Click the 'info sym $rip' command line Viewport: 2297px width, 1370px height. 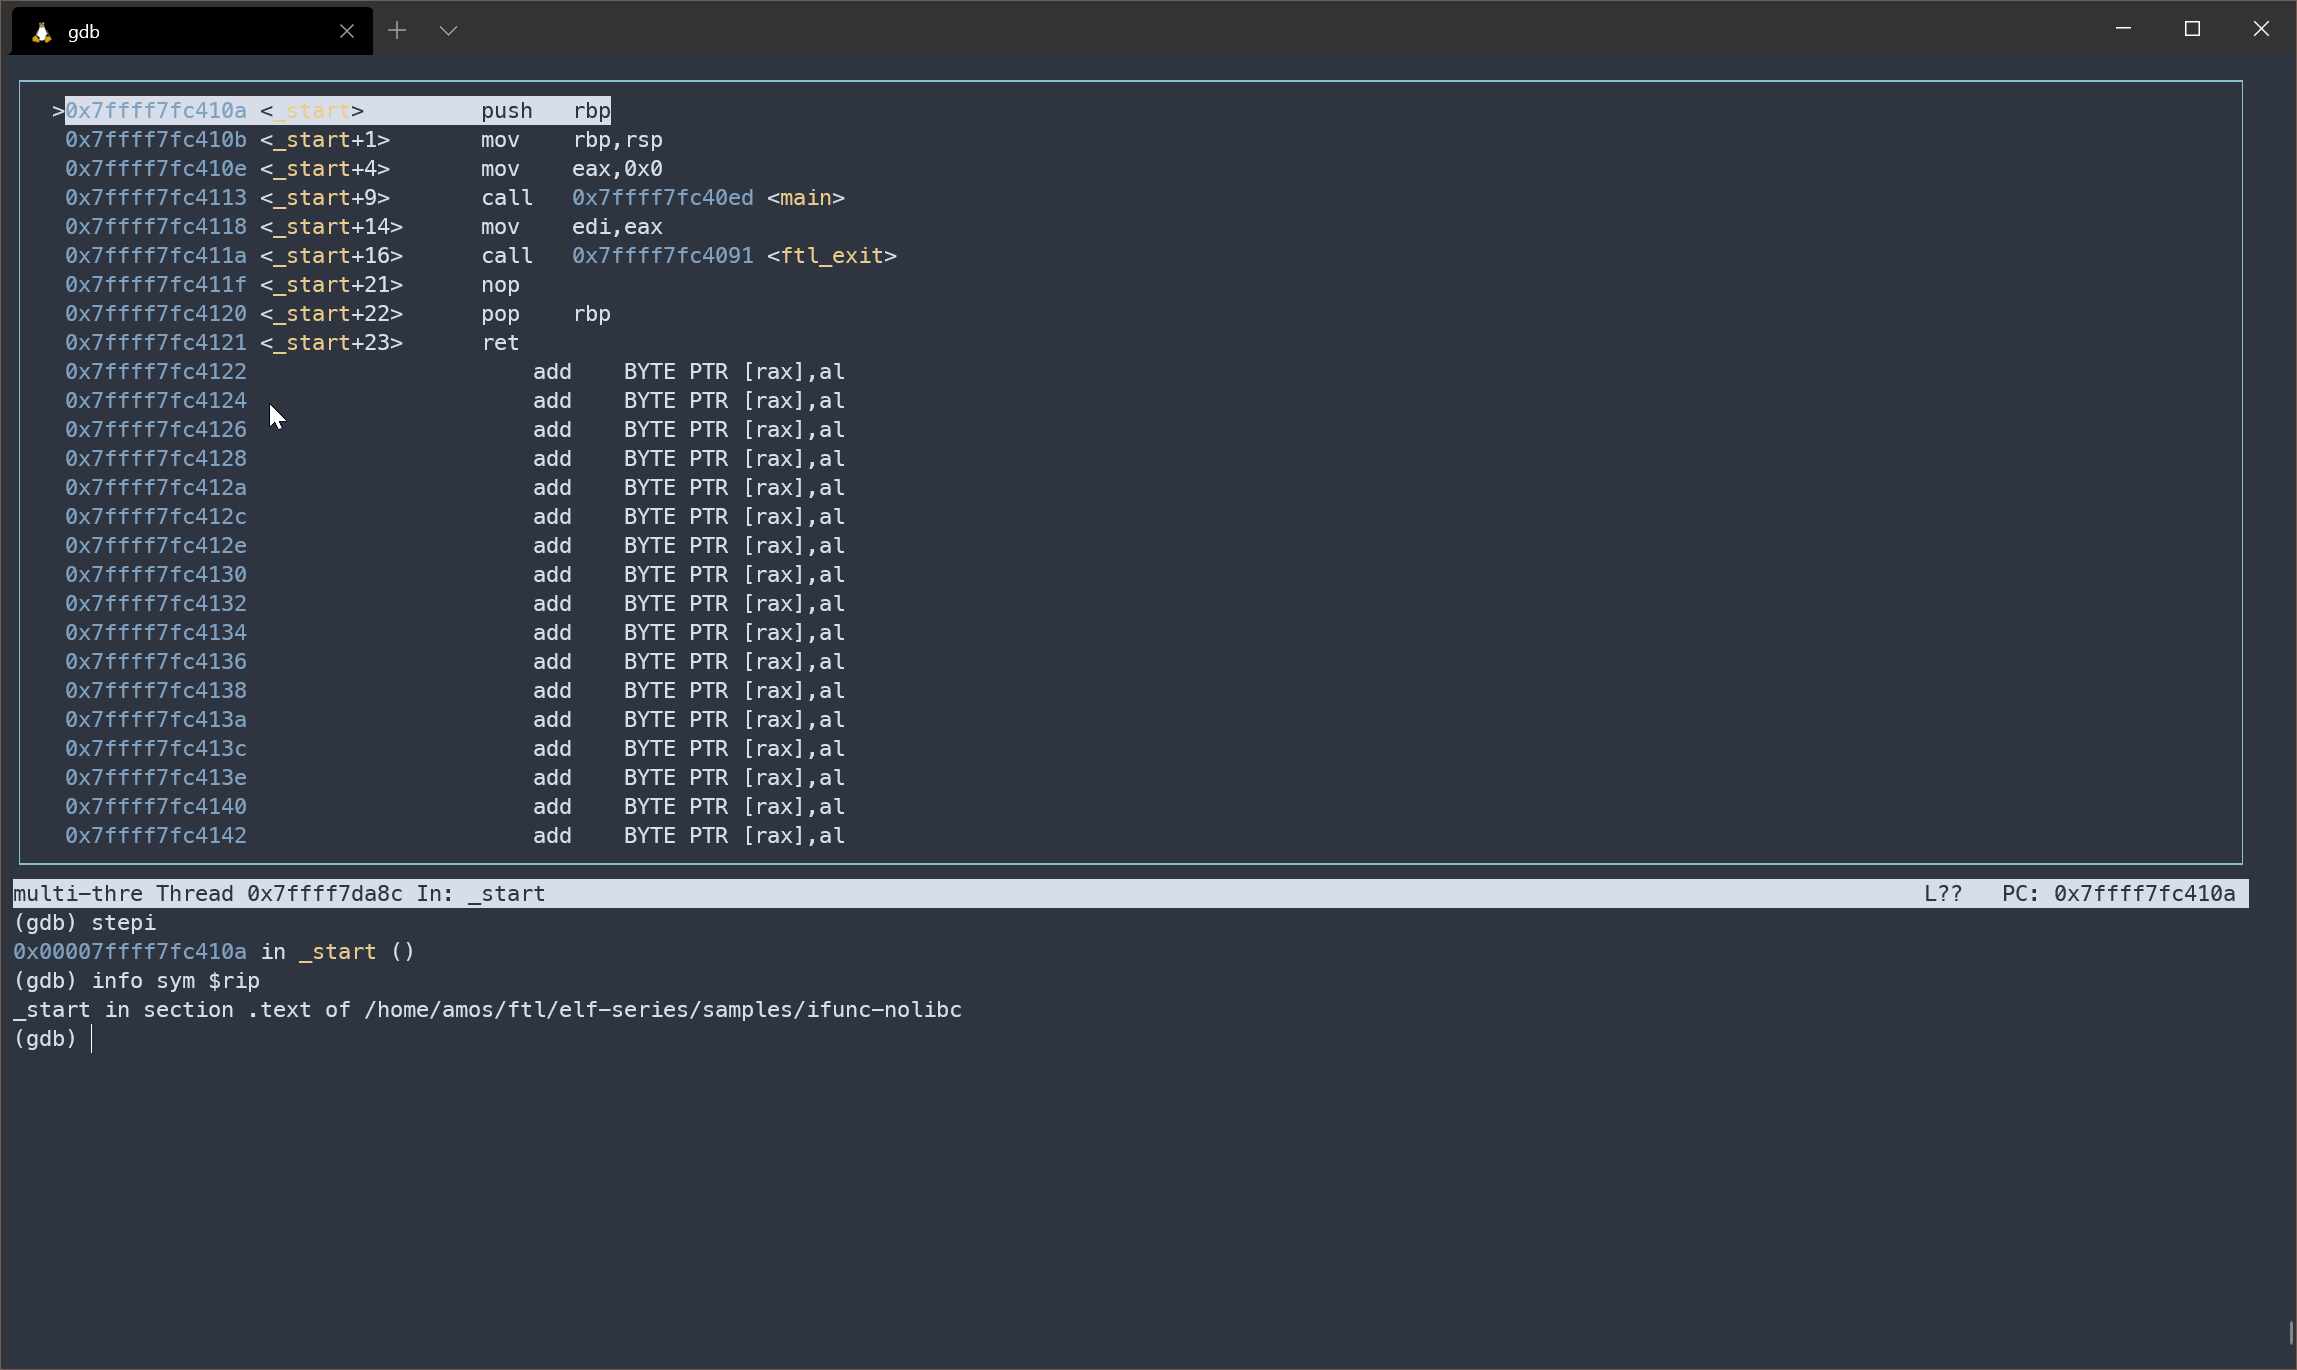[175, 981]
